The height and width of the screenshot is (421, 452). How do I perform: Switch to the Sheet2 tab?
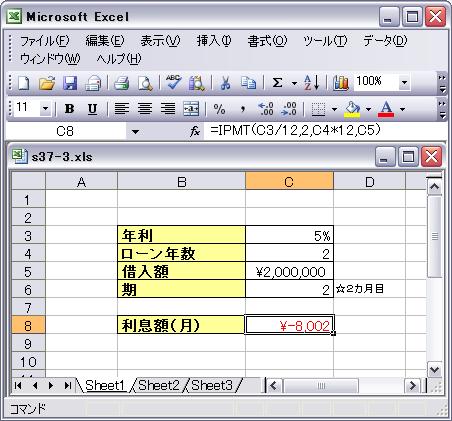click(159, 385)
